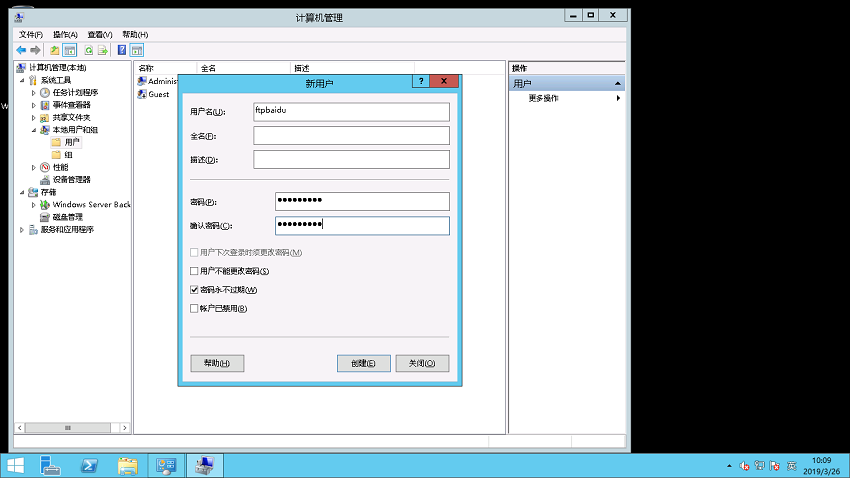Click the 密码 input field
850x478 pixels.
click(x=362, y=202)
